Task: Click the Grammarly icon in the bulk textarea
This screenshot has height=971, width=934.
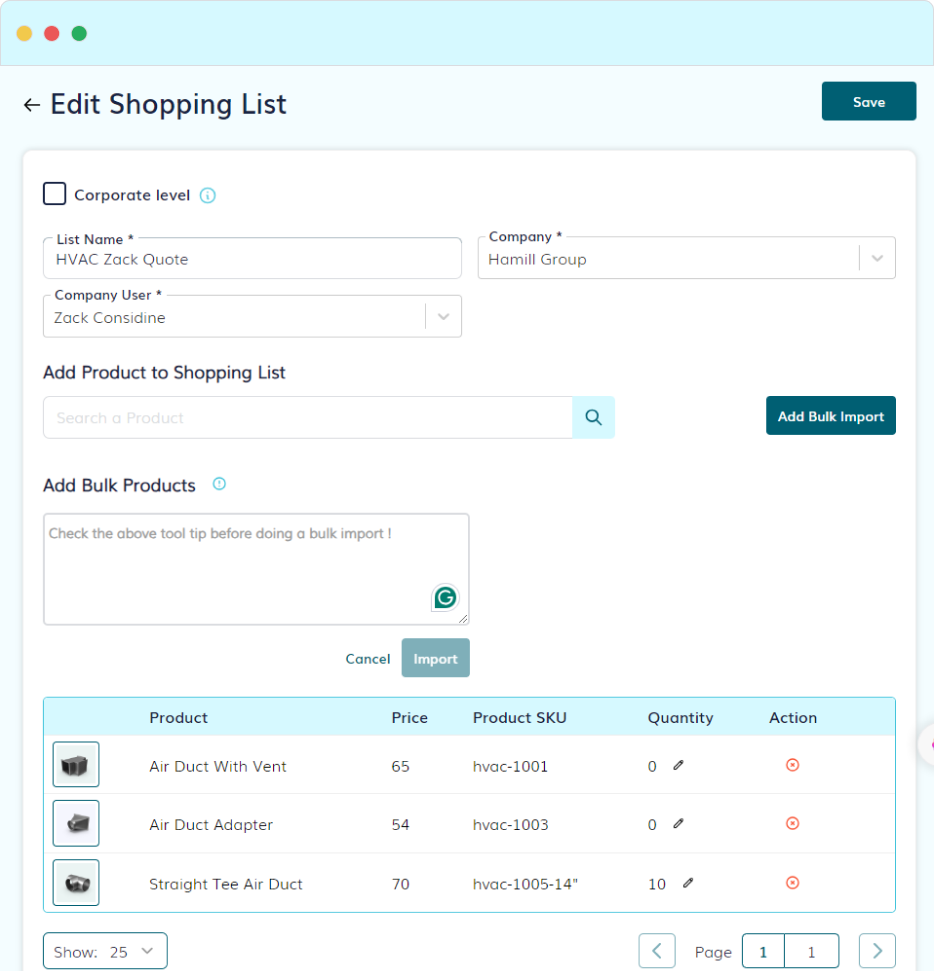Action: (445, 598)
